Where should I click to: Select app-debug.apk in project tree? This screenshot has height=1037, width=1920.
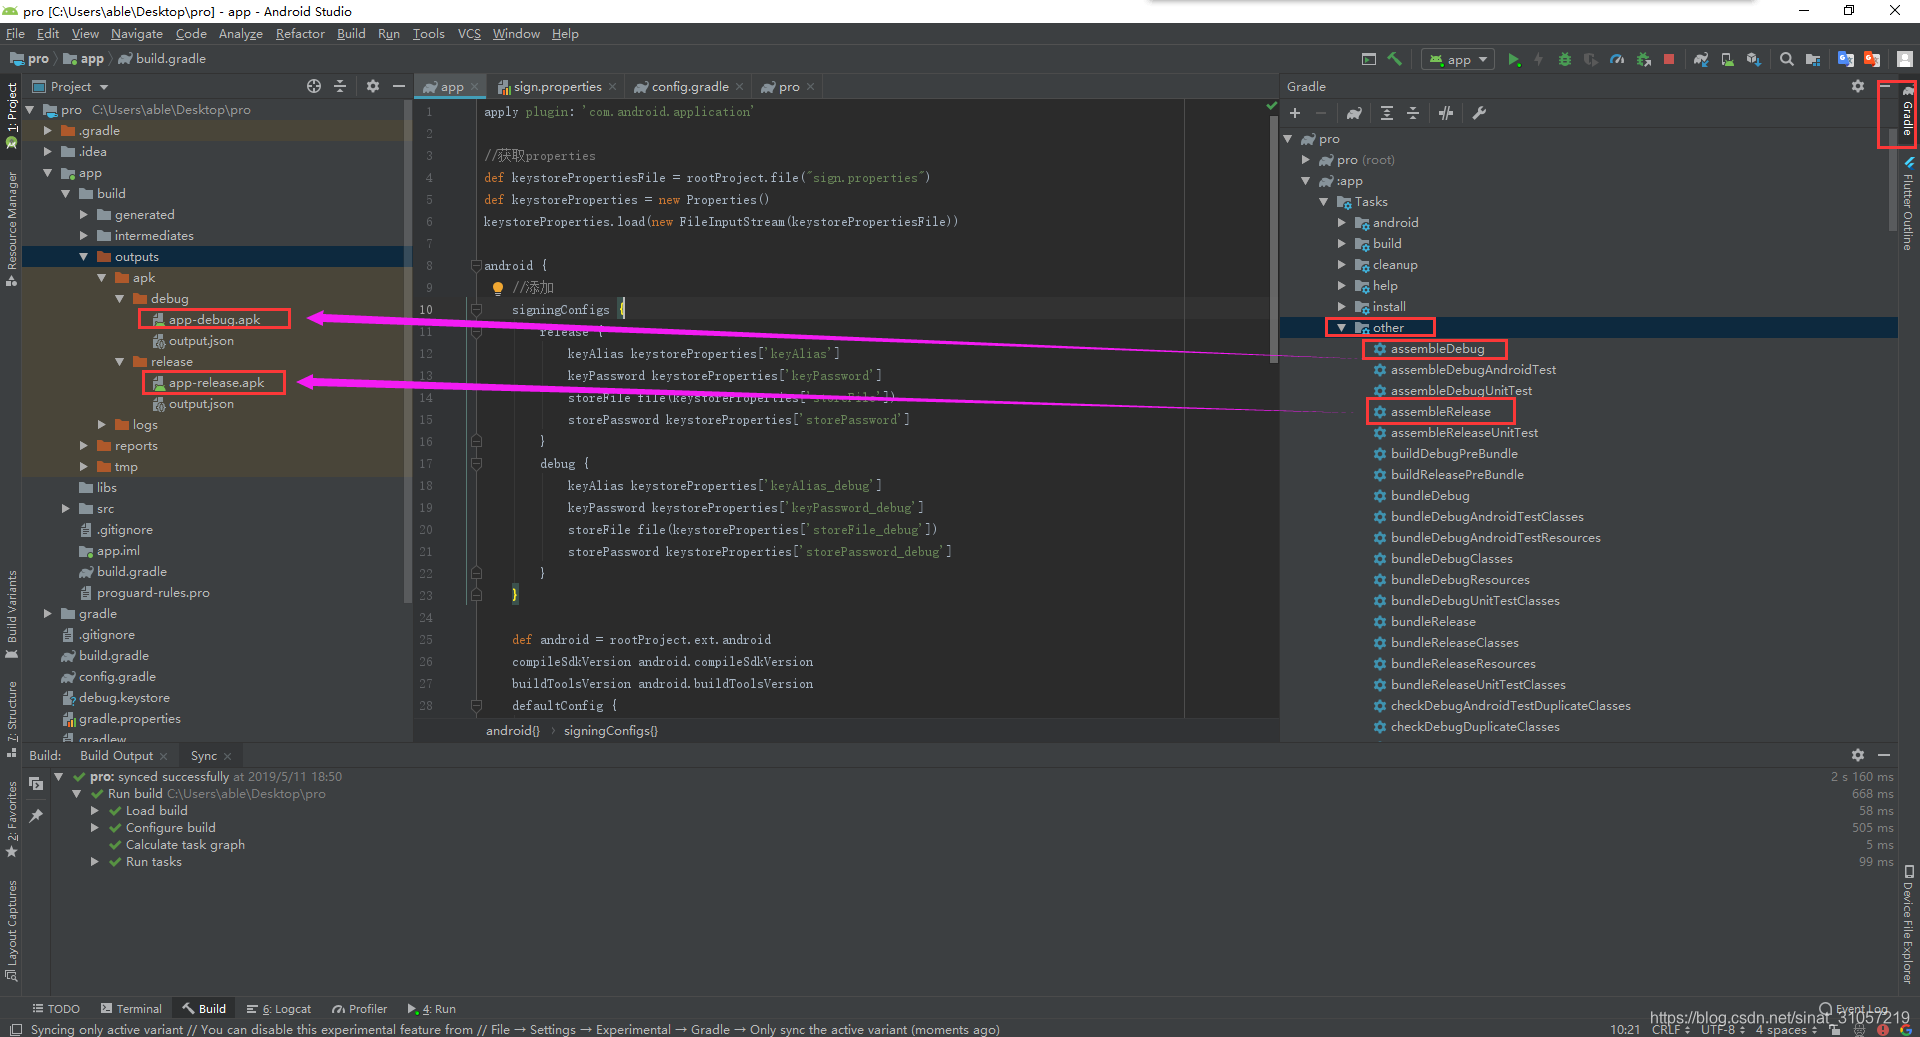(214, 320)
